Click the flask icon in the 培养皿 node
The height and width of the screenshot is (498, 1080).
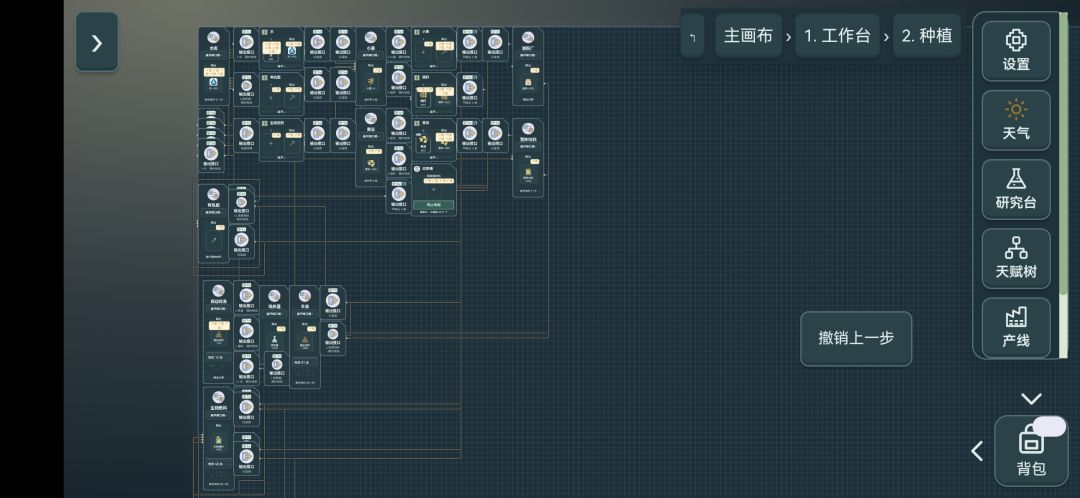274,339
